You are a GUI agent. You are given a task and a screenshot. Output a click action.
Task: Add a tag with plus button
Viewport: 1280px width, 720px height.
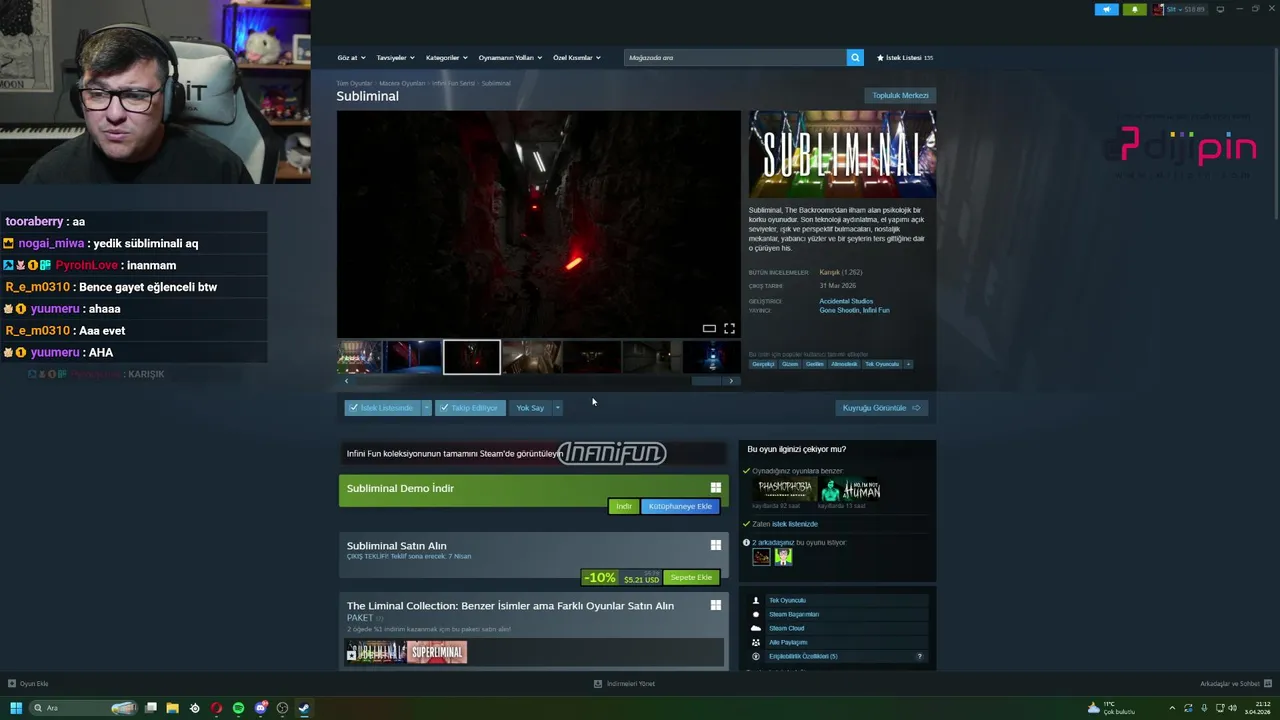[908, 364]
